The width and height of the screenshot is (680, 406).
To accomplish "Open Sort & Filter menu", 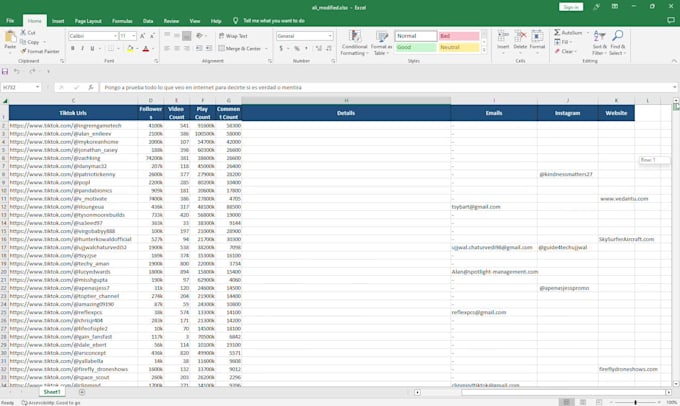I will (599, 43).
